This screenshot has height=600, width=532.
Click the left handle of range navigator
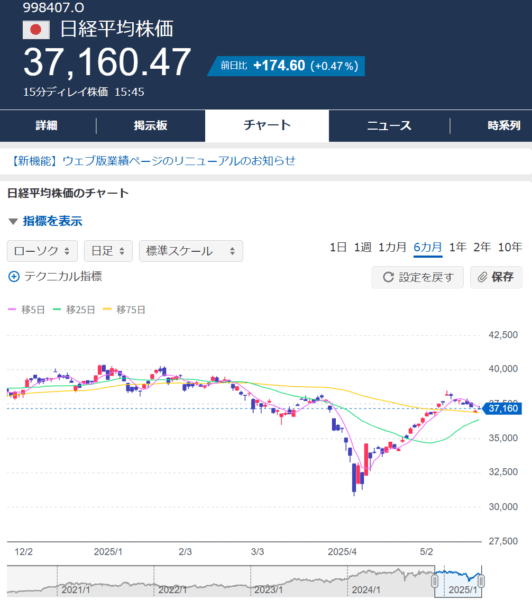pyautogui.click(x=435, y=581)
